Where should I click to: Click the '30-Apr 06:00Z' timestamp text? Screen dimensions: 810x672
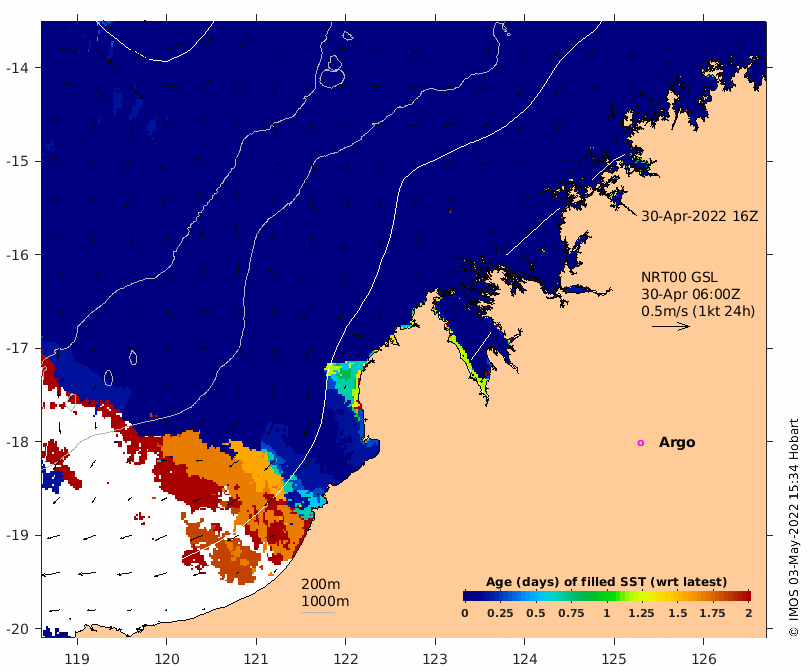[691, 294]
